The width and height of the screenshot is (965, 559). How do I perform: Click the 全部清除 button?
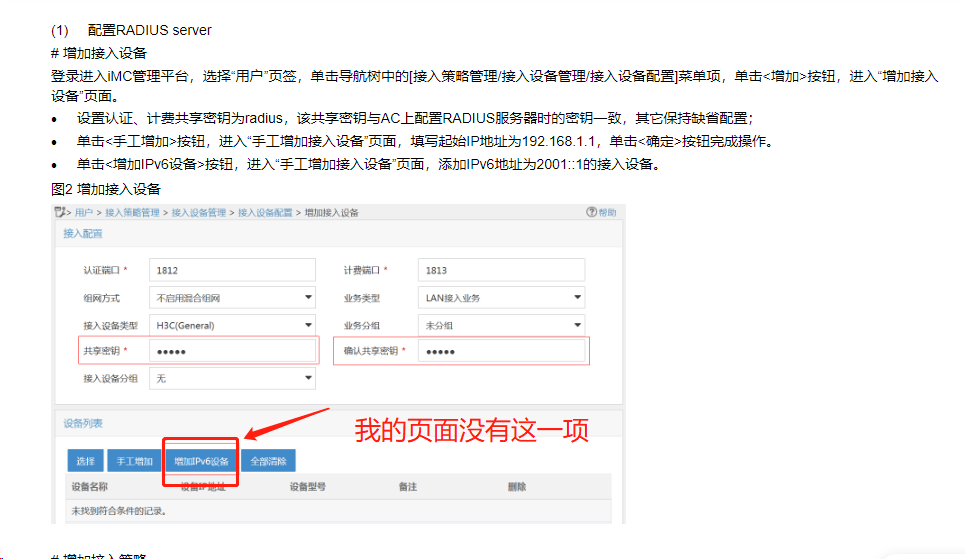pos(268,461)
